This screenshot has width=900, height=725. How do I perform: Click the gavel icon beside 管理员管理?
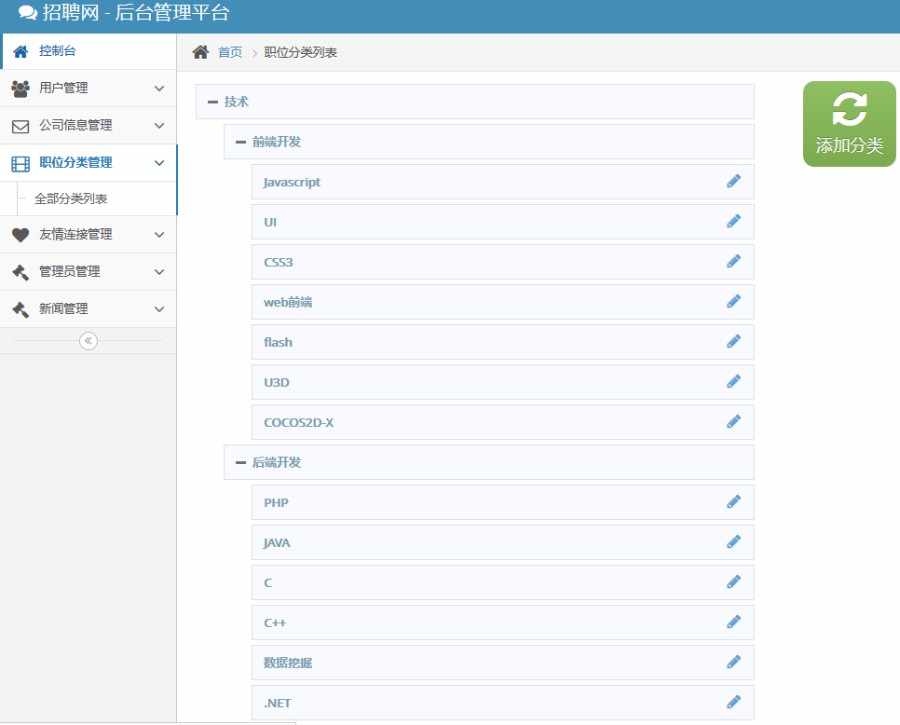21,272
